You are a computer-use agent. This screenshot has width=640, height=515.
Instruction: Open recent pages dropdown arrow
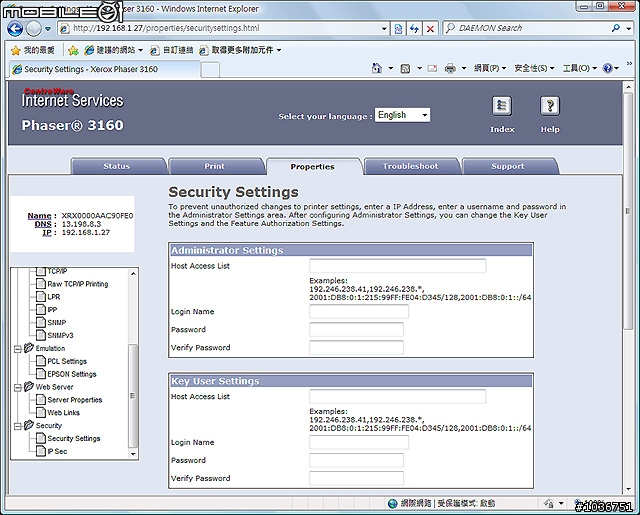point(48,29)
